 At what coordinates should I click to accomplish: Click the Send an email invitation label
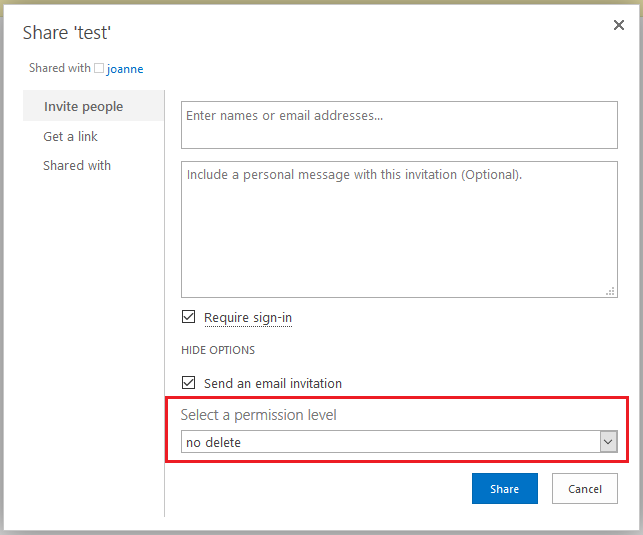click(x=273, y=383)
